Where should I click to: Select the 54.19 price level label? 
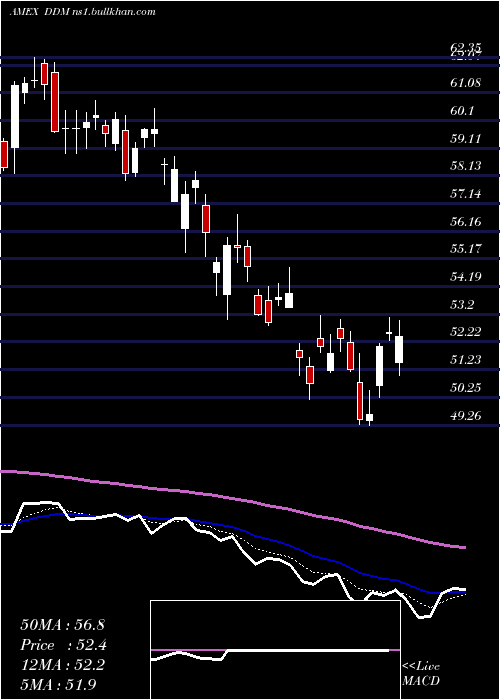click(x=466, y=277)
